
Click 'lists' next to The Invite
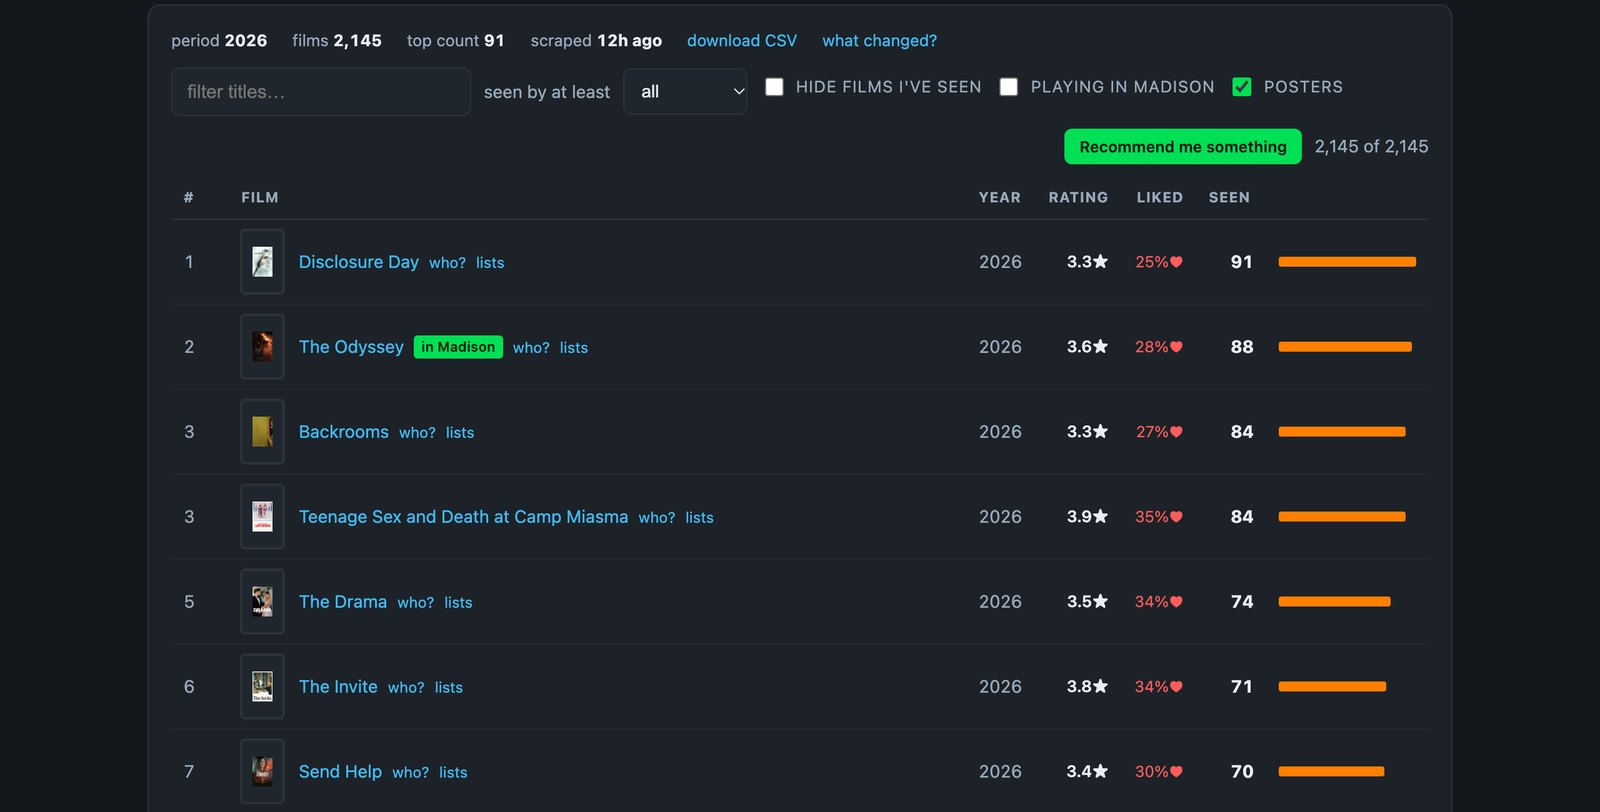(449, 688)
